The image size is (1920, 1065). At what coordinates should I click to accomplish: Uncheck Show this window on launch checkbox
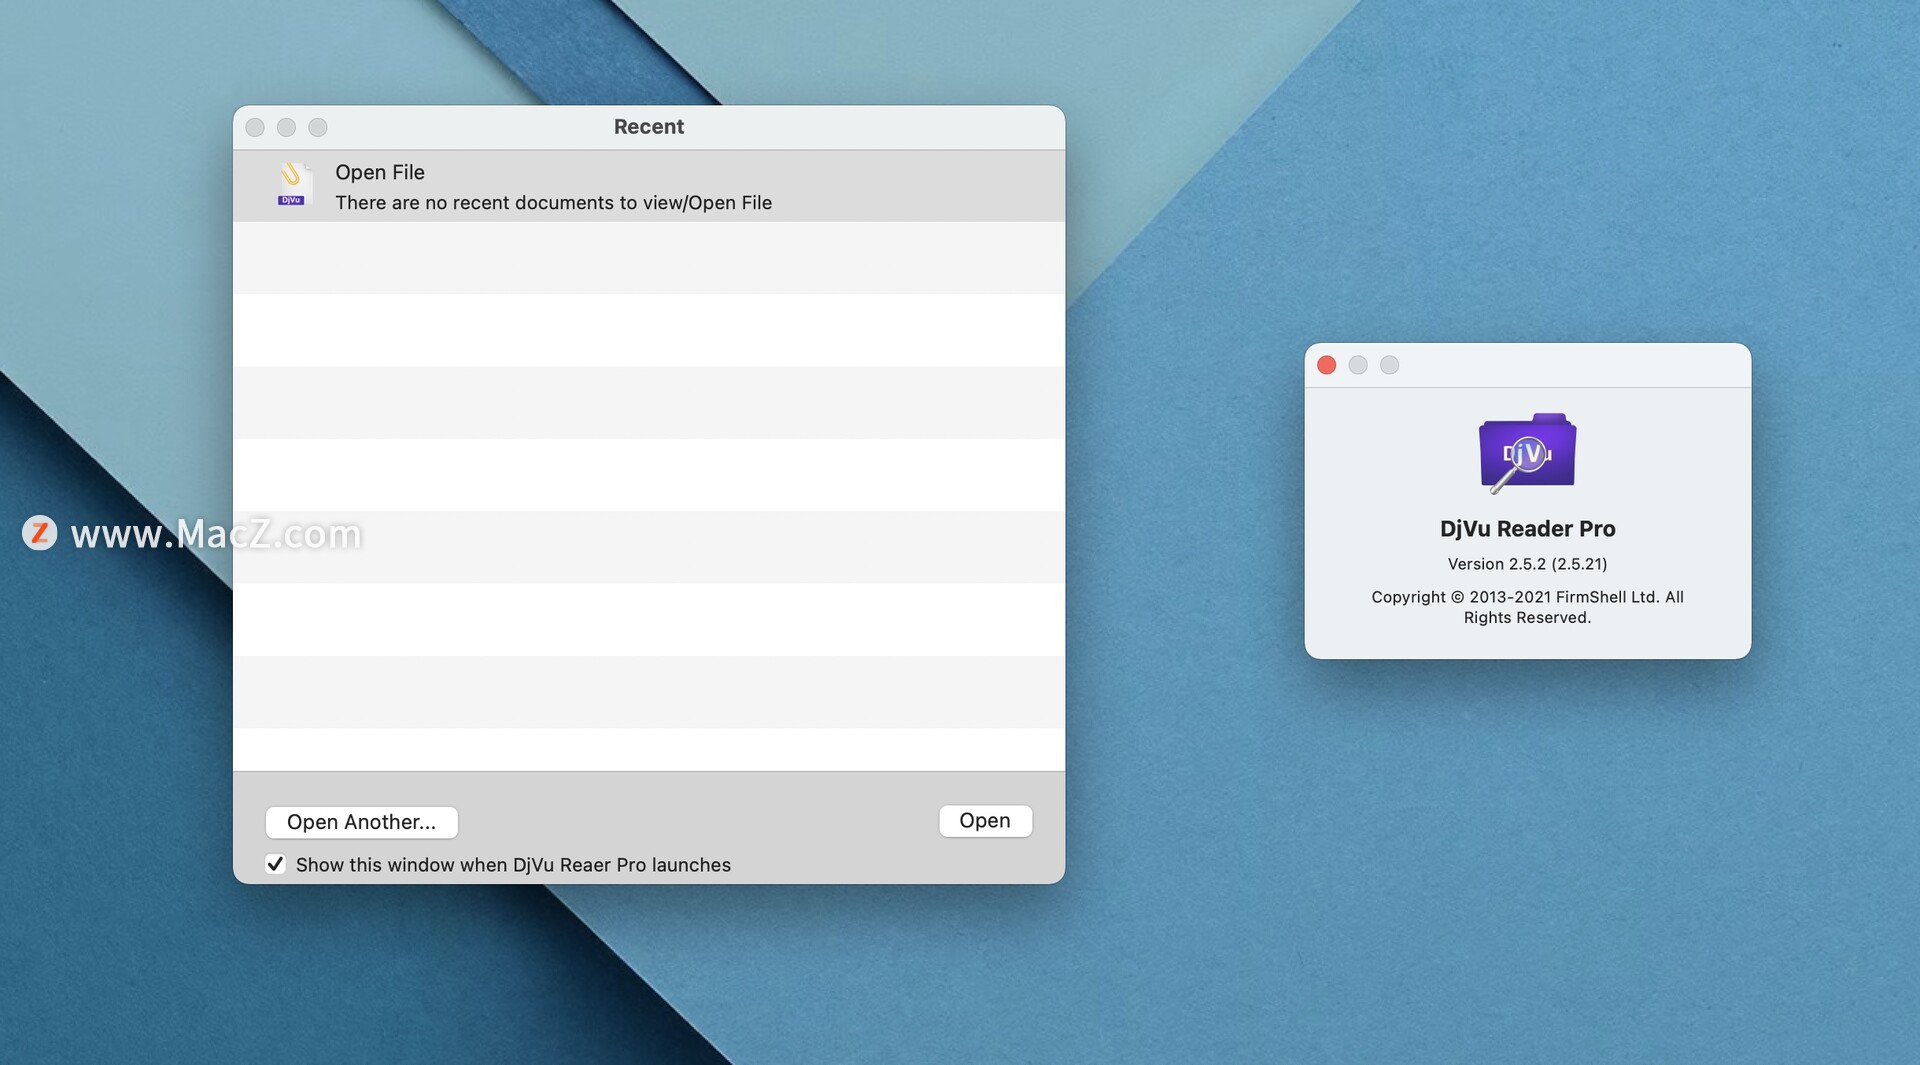coord(275,864)
